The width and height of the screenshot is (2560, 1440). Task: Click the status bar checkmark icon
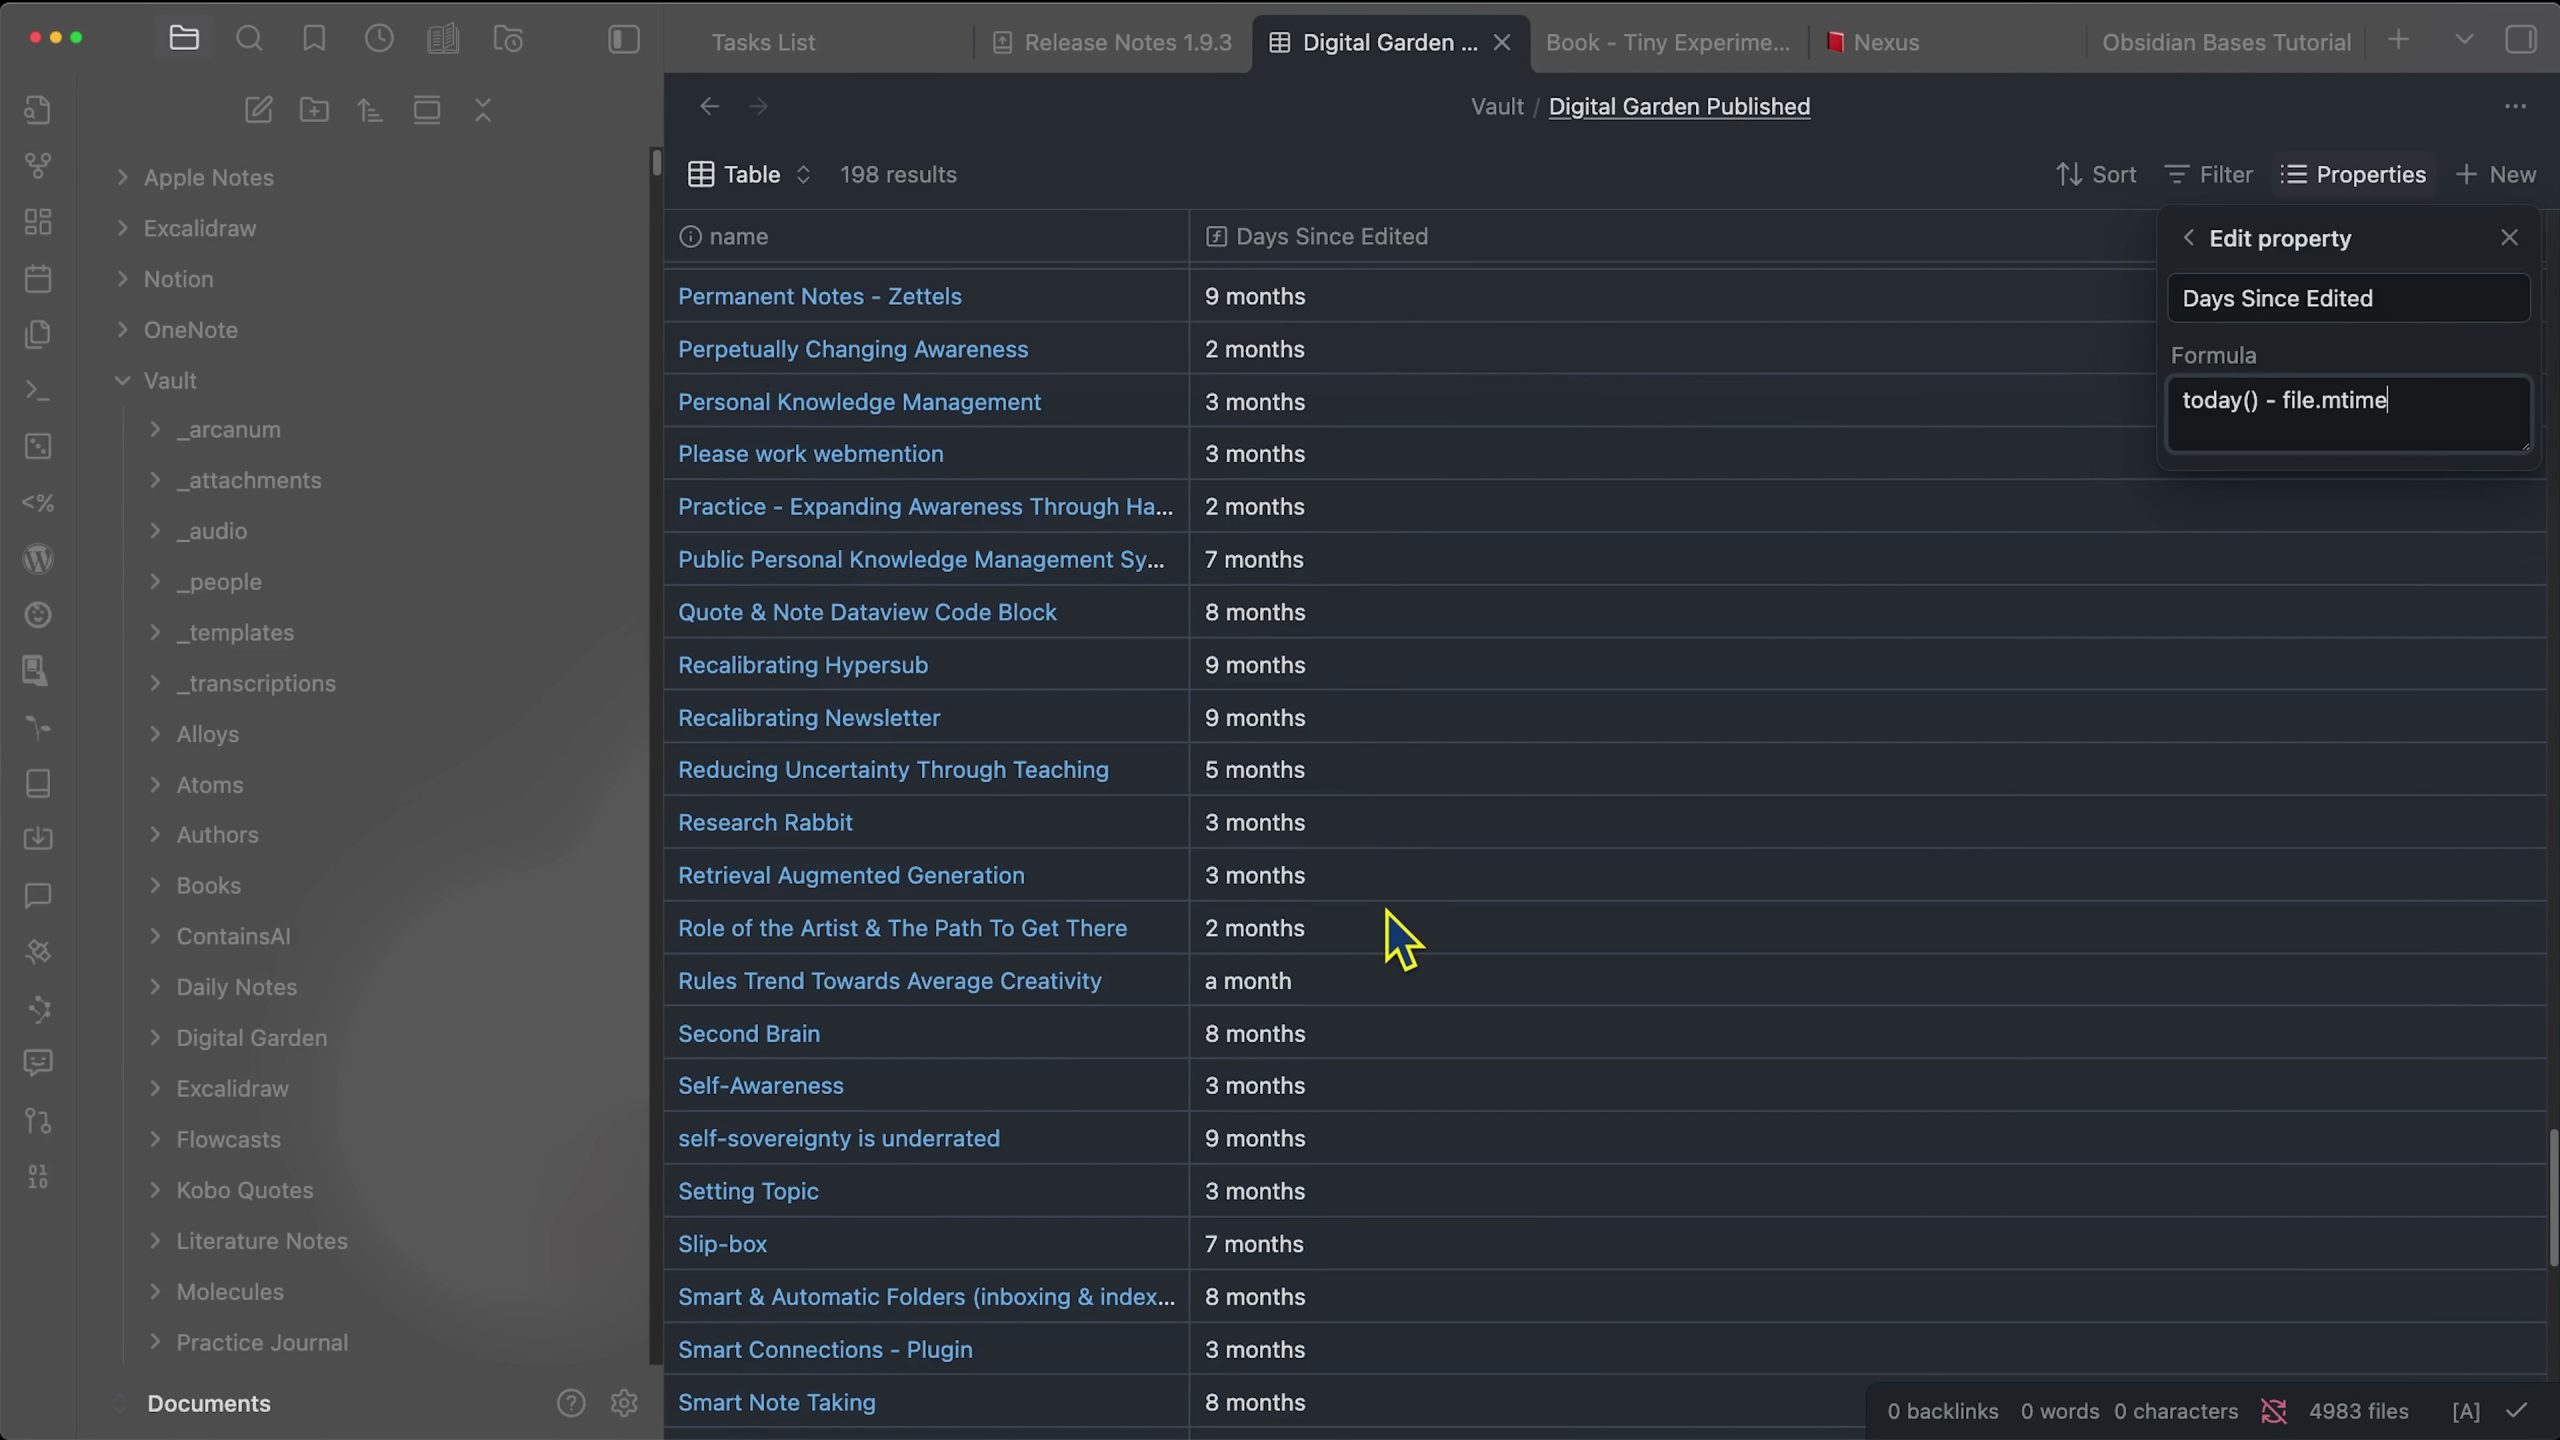point(2517,1411)
